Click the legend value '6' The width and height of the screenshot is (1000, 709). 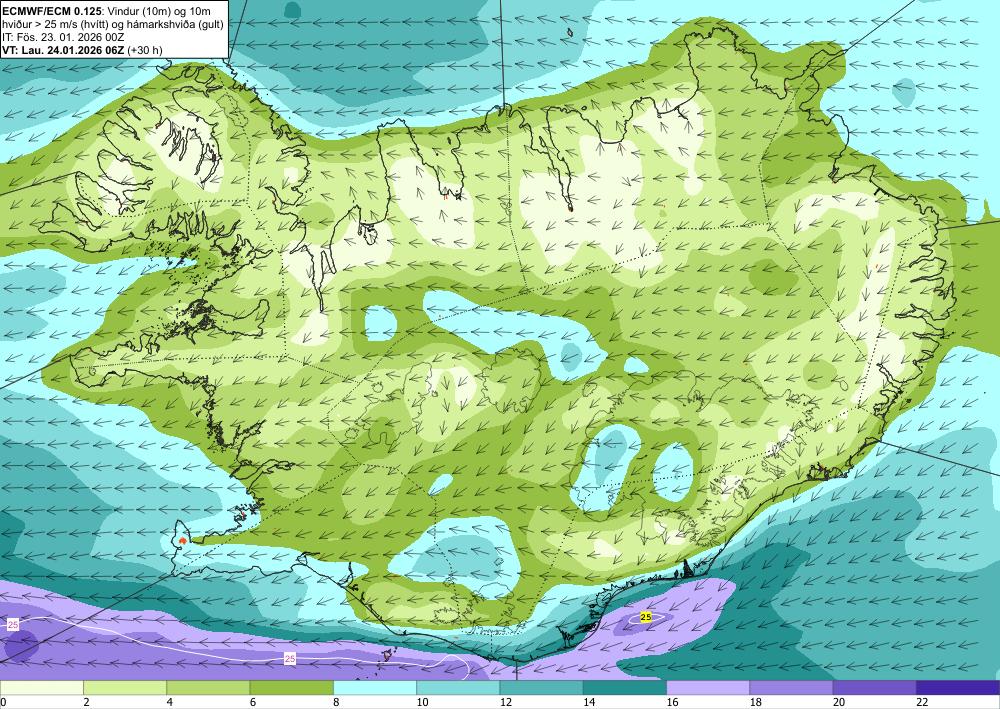[x=253, y=702]
